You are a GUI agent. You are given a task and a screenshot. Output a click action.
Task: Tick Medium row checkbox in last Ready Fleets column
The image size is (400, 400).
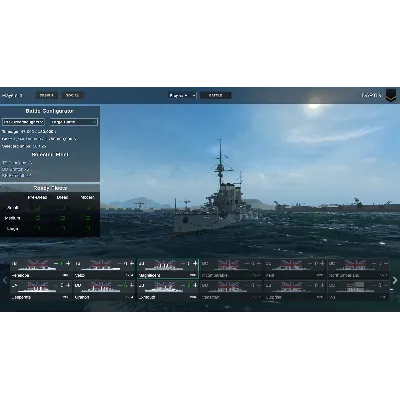[x=88, y=218]
